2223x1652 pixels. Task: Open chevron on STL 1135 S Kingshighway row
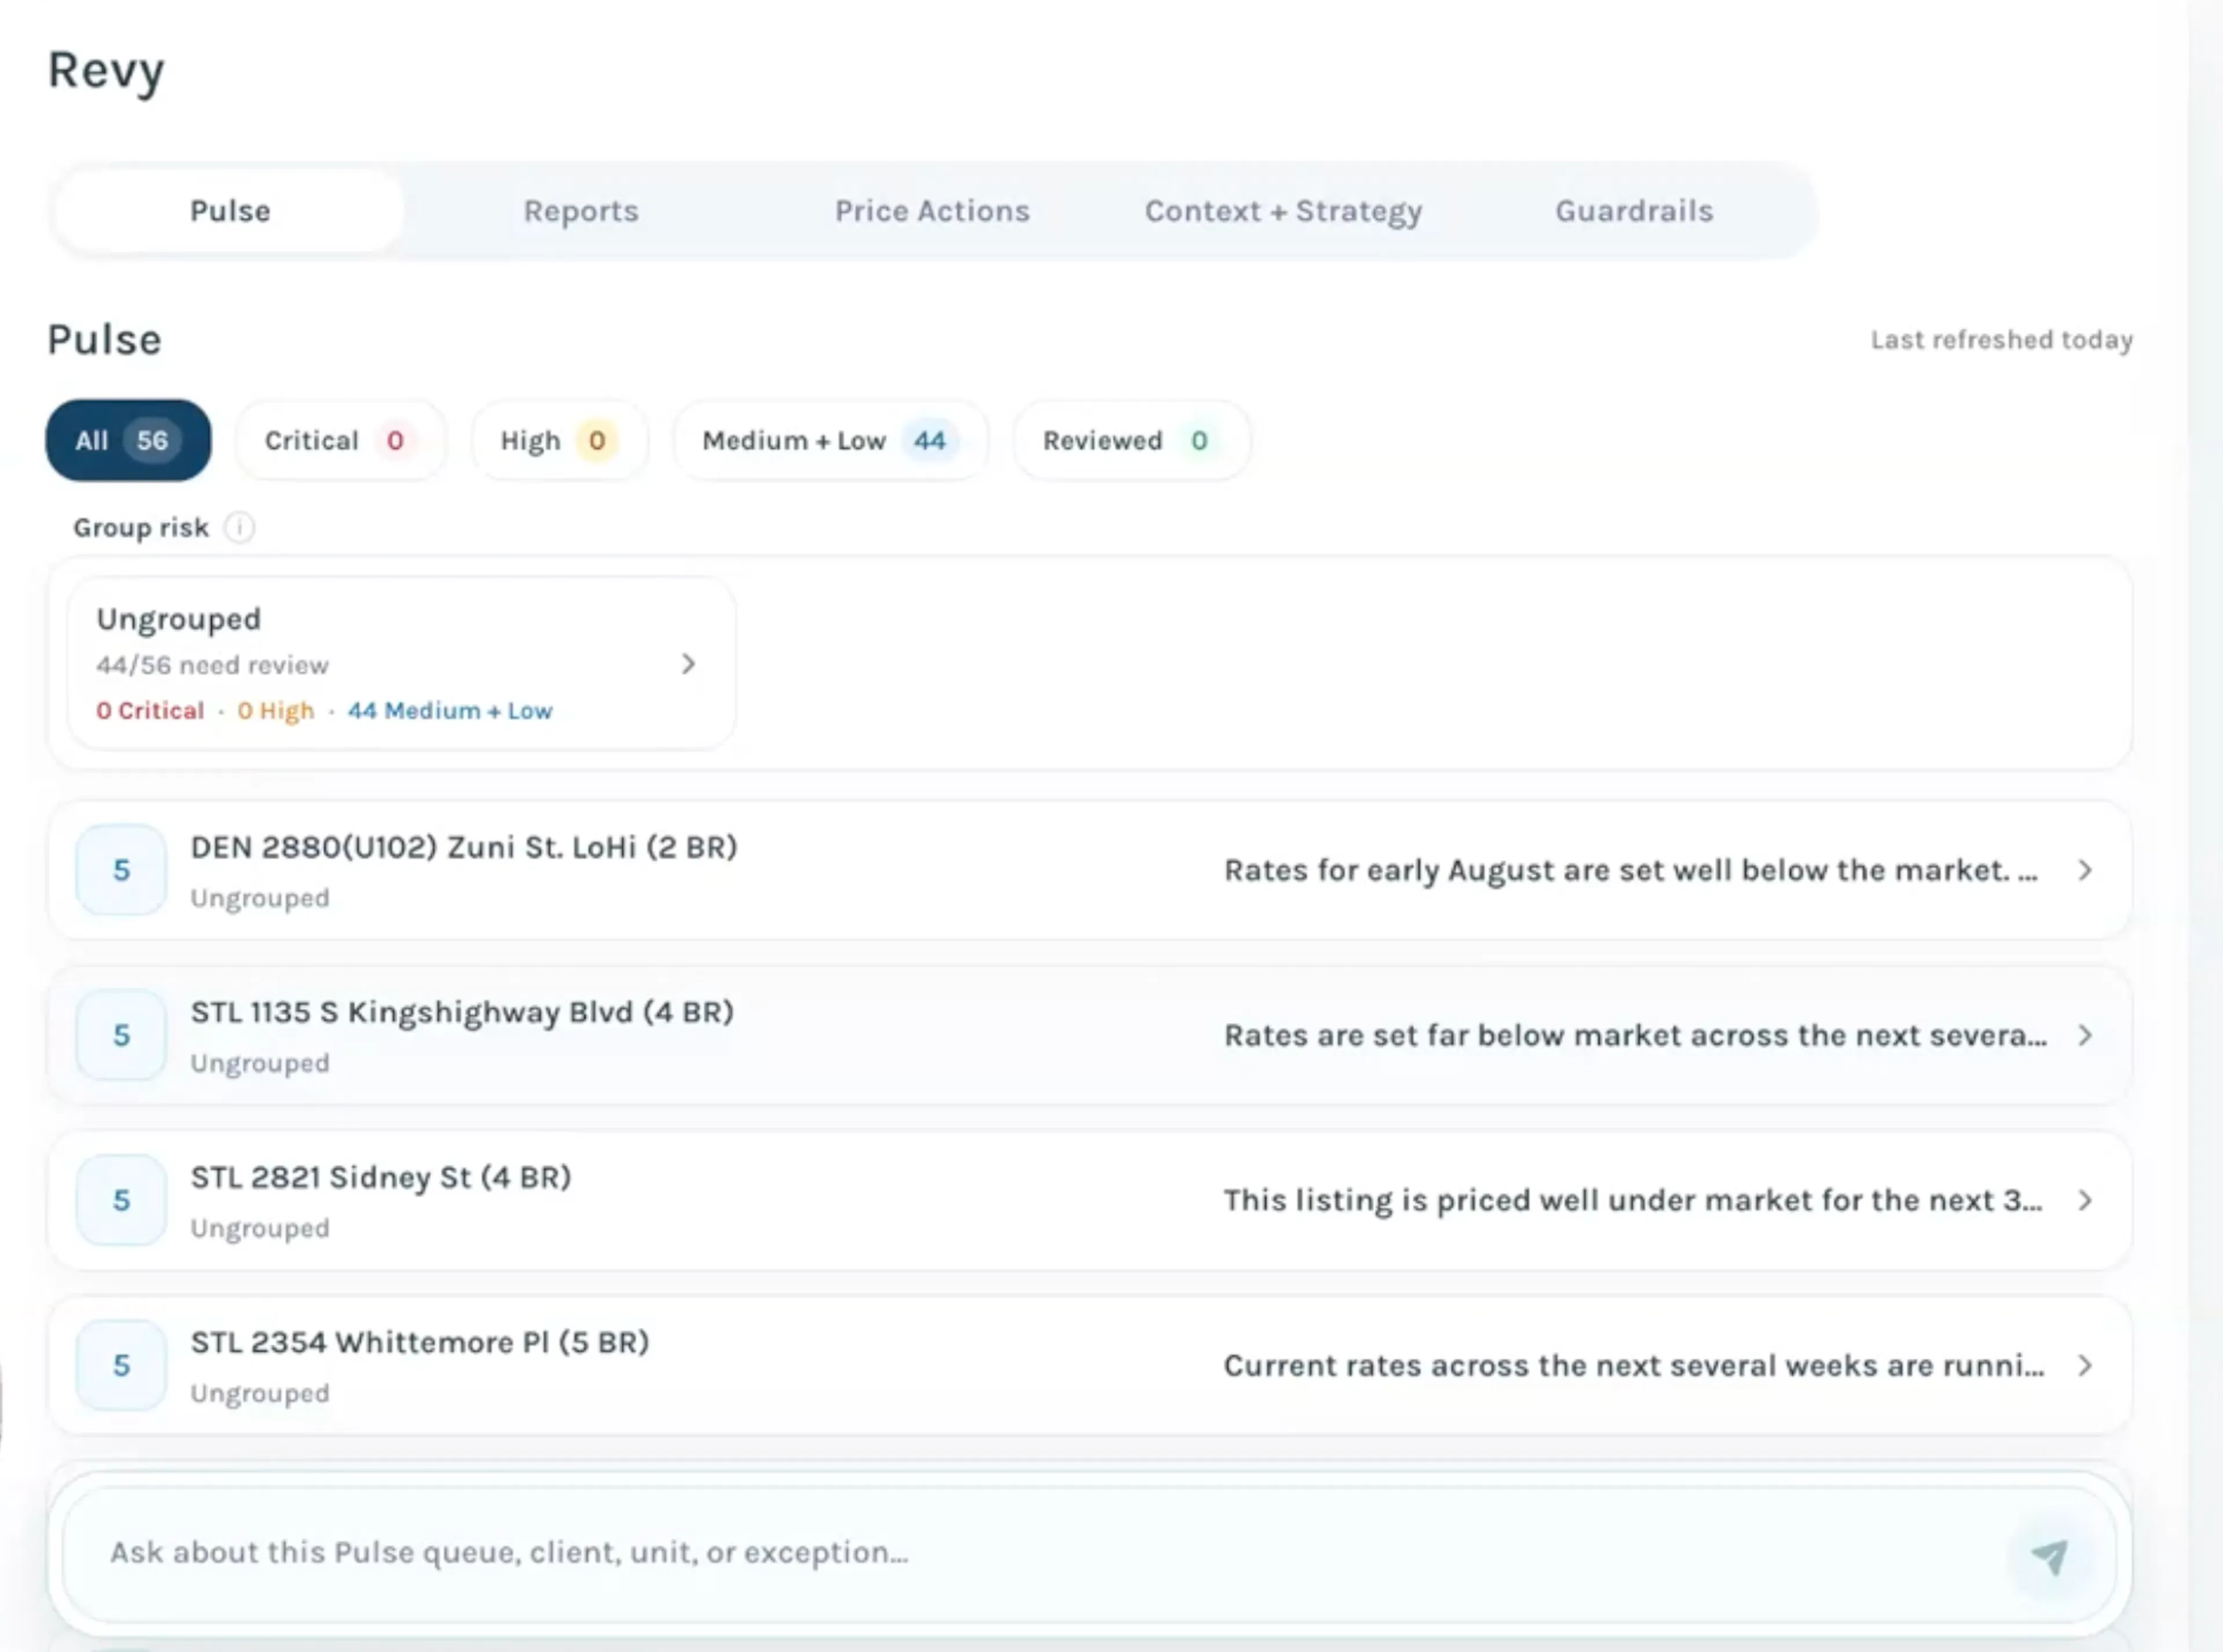(x=2085, y=1035)
